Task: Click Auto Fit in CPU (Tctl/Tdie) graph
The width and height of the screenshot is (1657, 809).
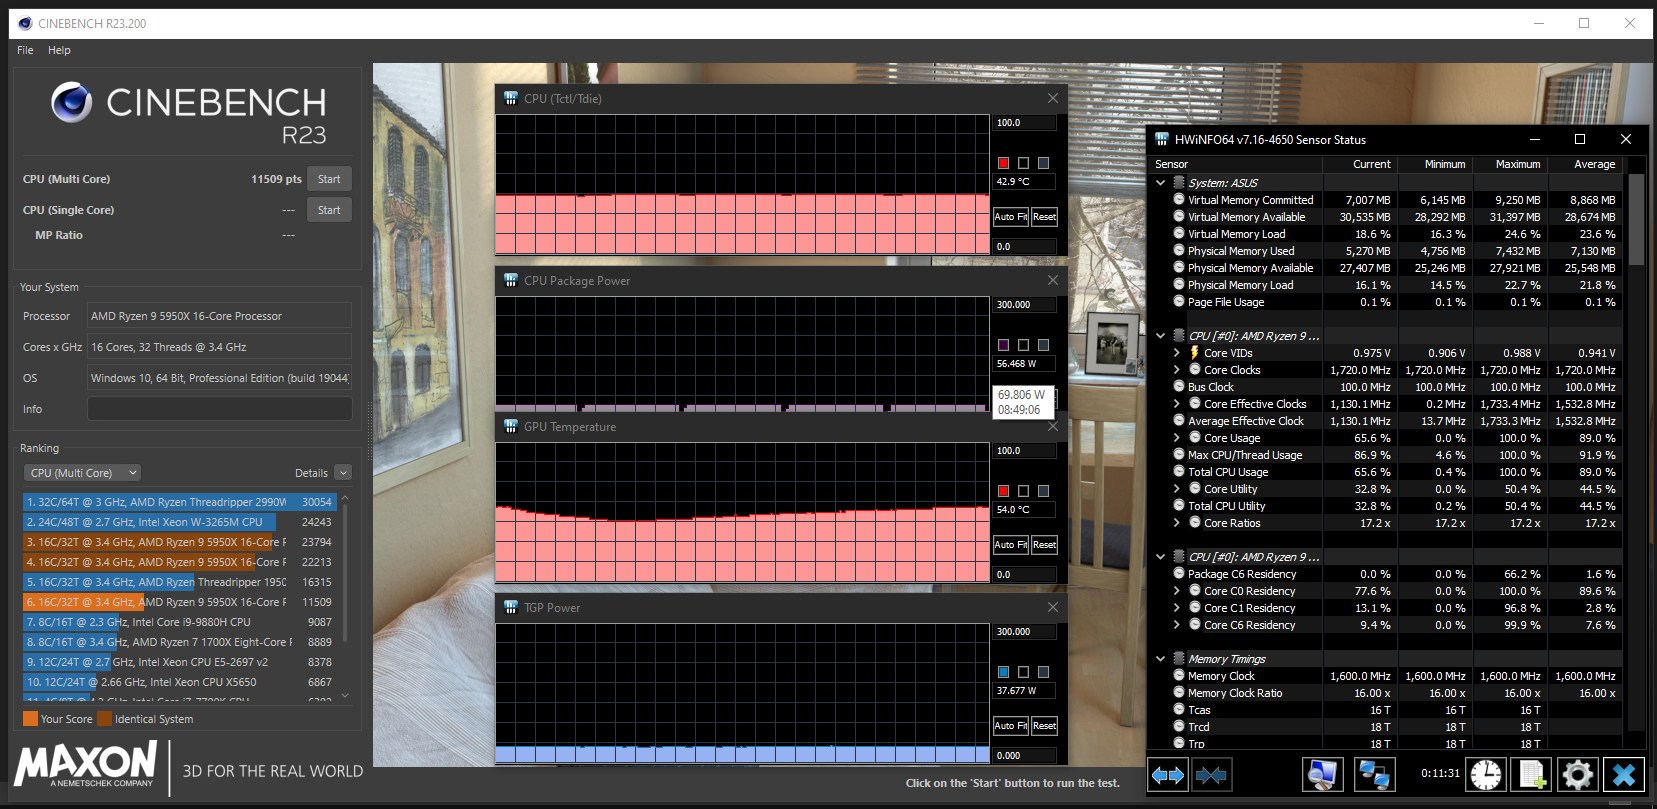Action: point(1011,216)
